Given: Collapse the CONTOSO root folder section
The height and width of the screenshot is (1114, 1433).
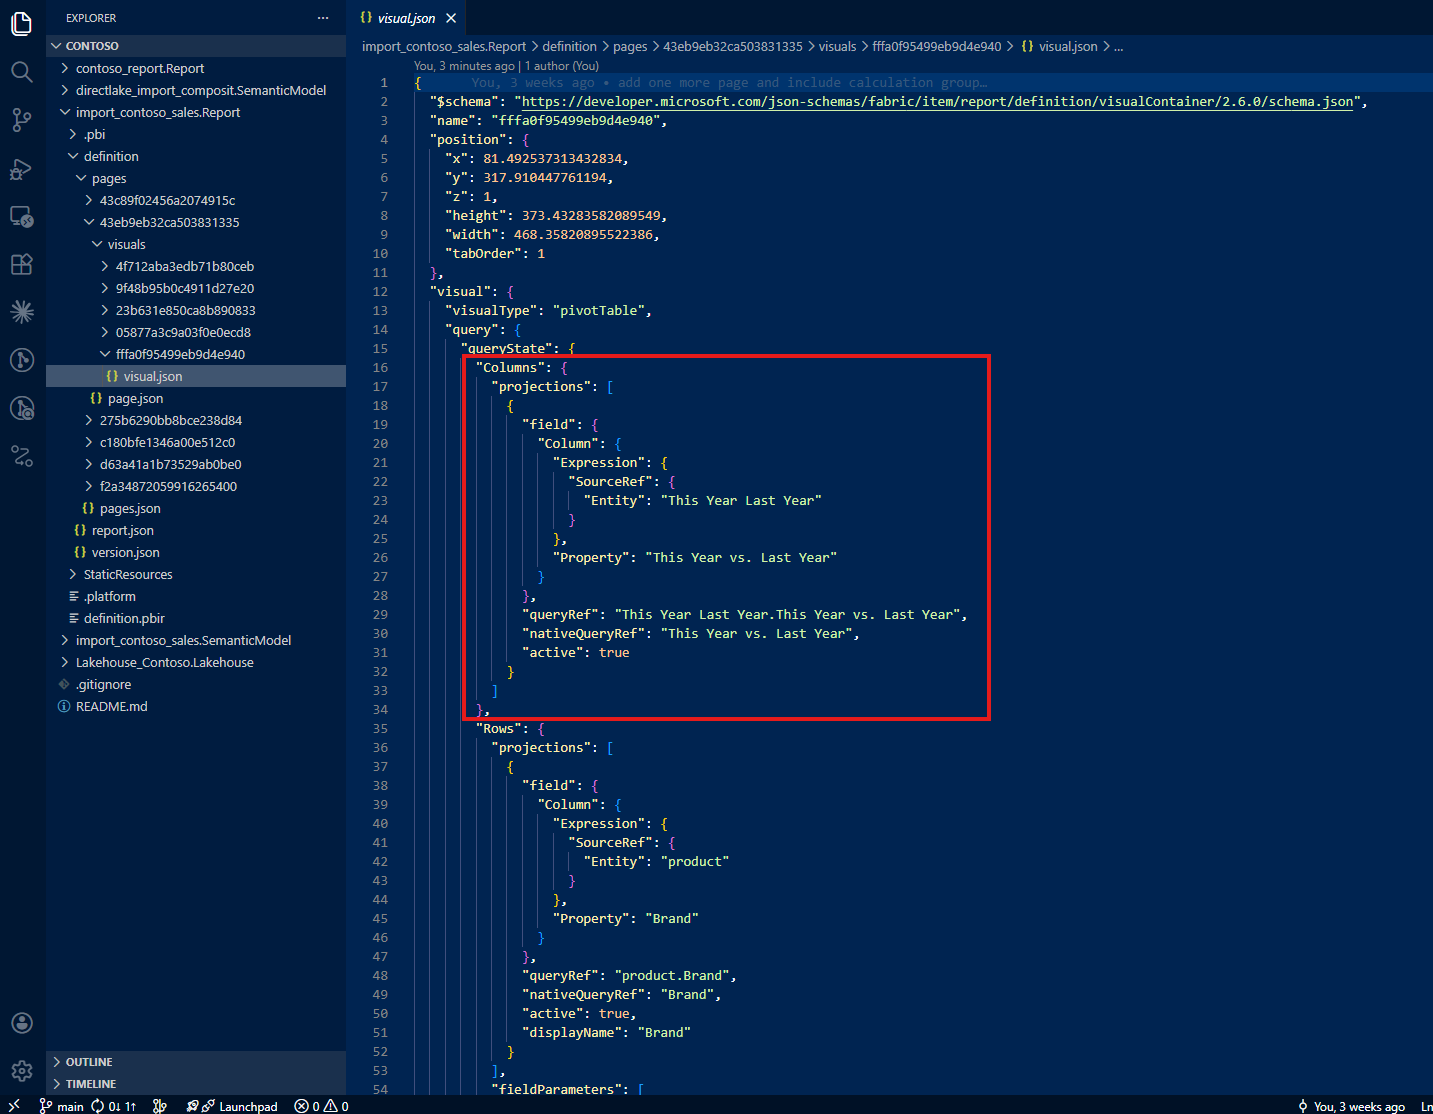Looking at the screenshot, I should click(x=195, y=46).
